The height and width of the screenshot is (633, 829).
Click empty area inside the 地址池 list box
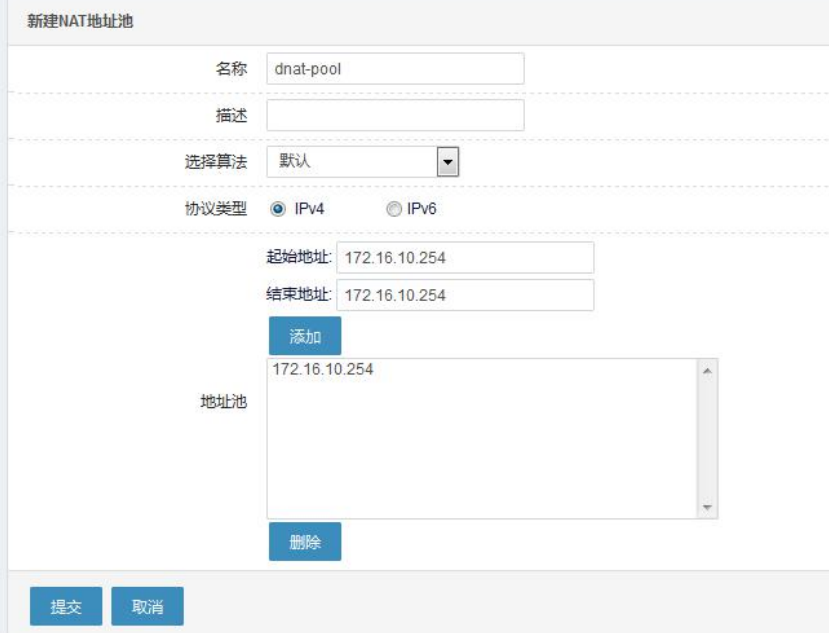pos(482,449)
